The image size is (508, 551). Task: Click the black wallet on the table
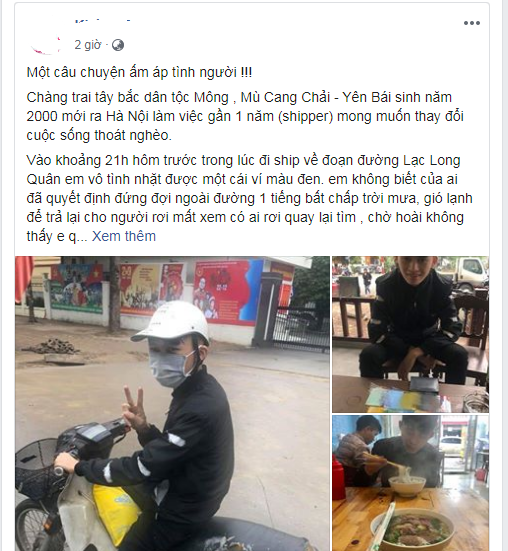[424, 384]
